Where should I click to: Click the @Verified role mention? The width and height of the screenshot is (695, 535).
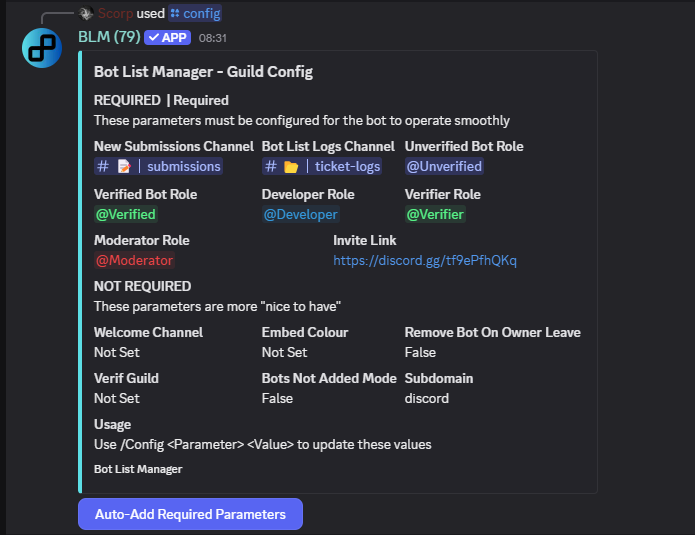[126, 215]
